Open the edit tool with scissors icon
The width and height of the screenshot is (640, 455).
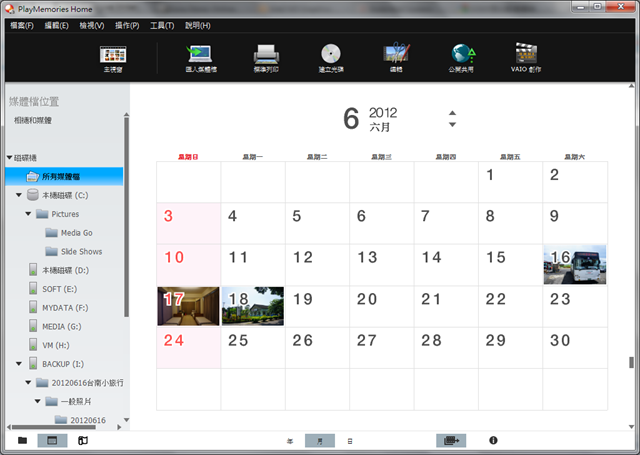(396, 53)
